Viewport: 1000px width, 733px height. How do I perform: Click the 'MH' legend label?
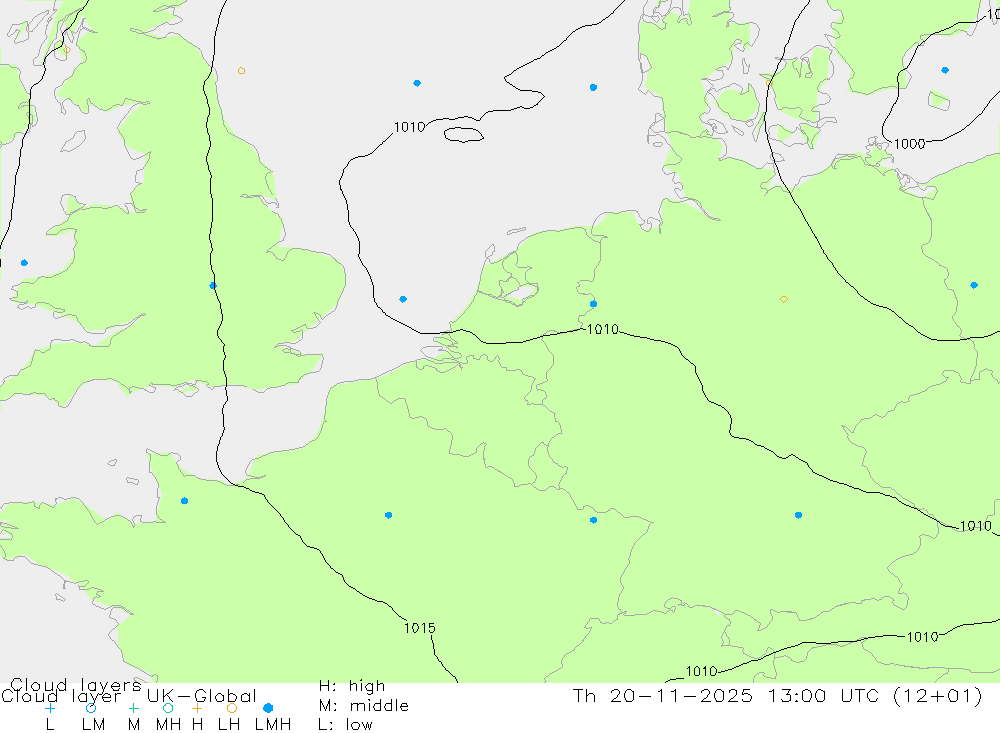(168, 725)
